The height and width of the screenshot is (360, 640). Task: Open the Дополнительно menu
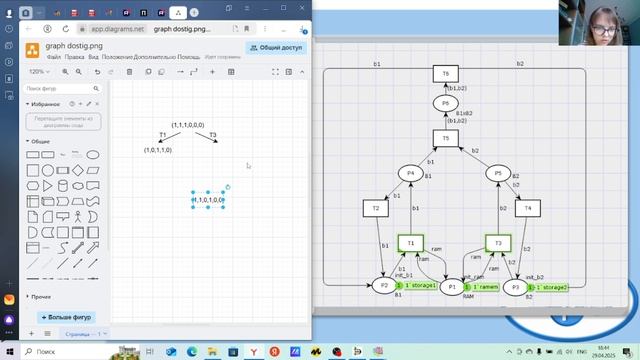(x=155, y=57)
